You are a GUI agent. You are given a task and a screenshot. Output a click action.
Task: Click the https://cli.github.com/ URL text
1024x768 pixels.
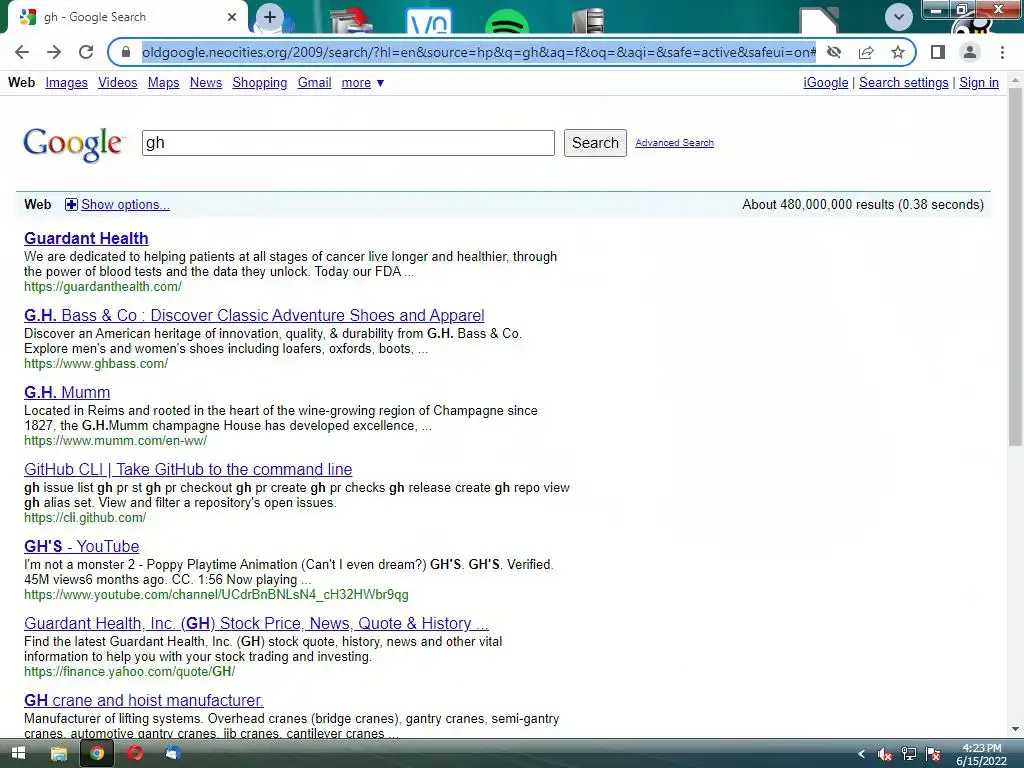click(85, 518)
